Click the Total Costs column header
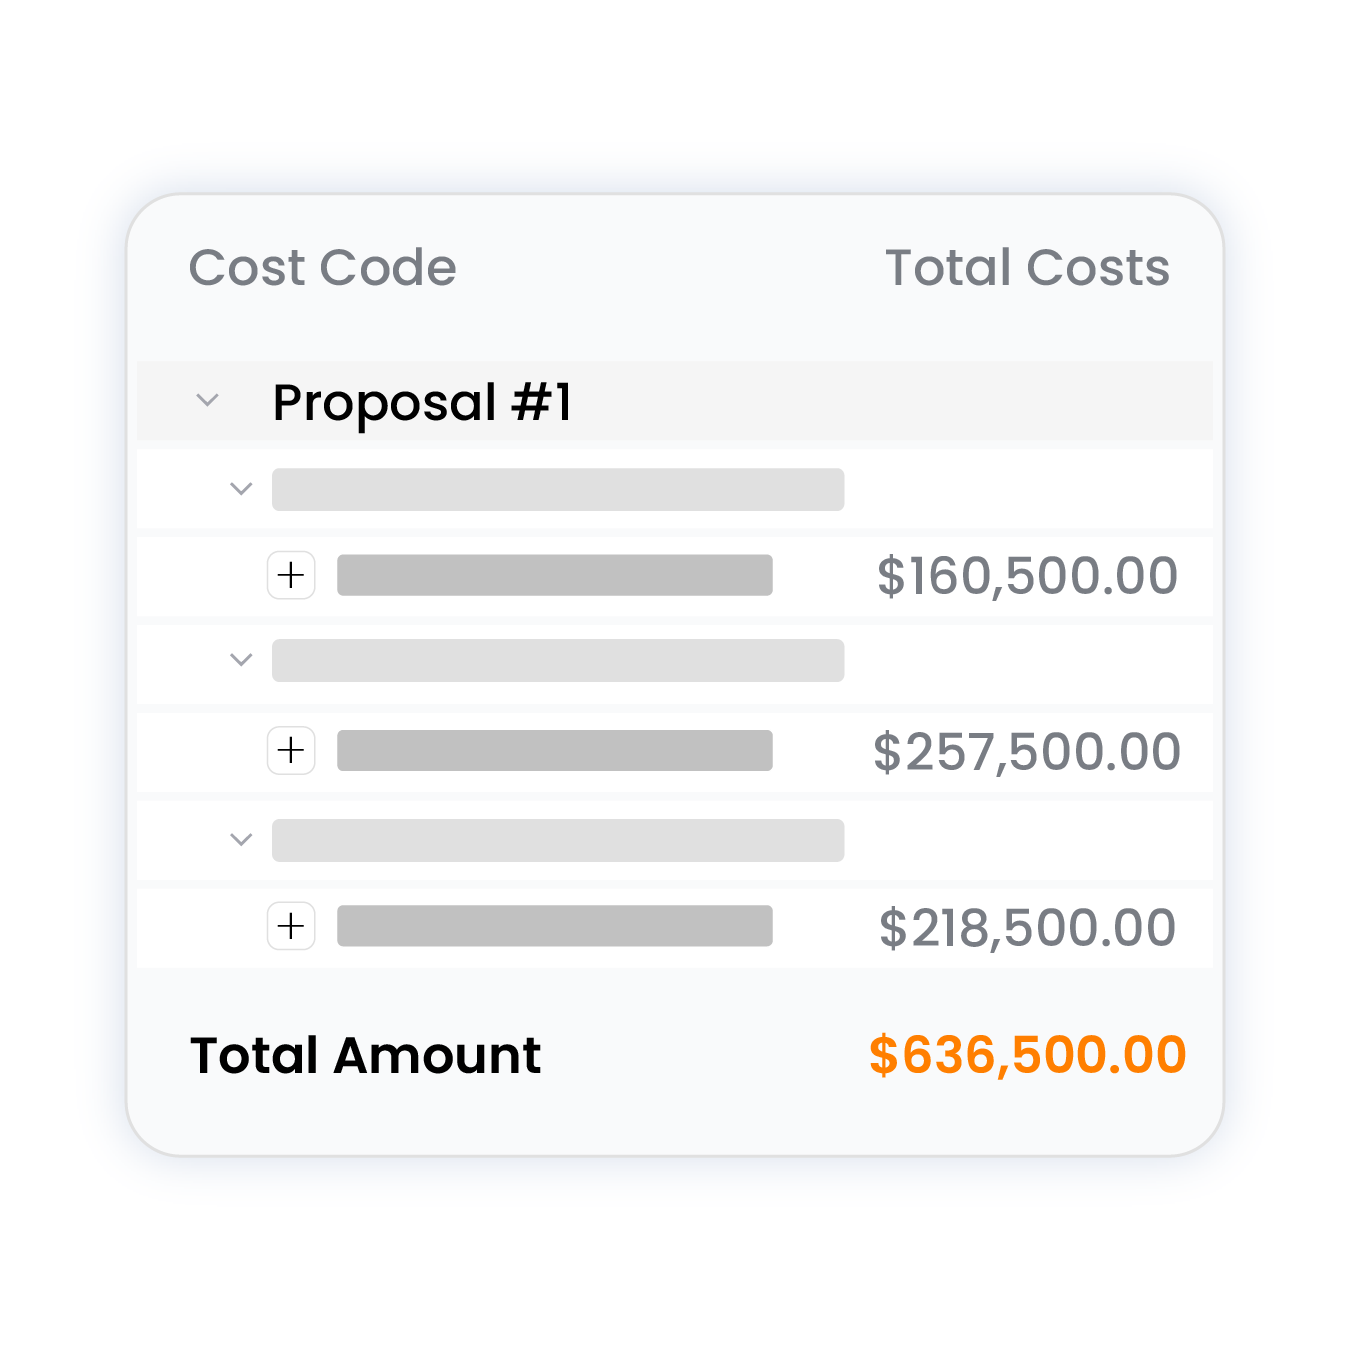Image resolution: width=1350 pixels, height=1350 pixels. tap(1027, 268)
